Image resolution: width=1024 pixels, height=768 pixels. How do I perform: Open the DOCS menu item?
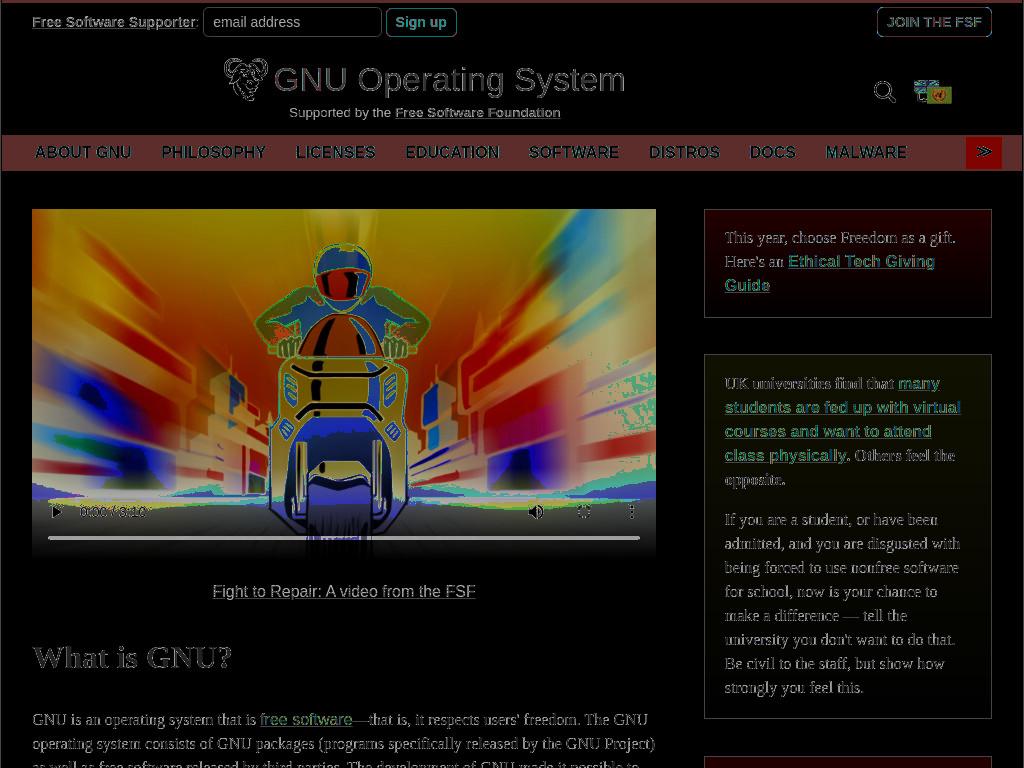tap(773, 152)
